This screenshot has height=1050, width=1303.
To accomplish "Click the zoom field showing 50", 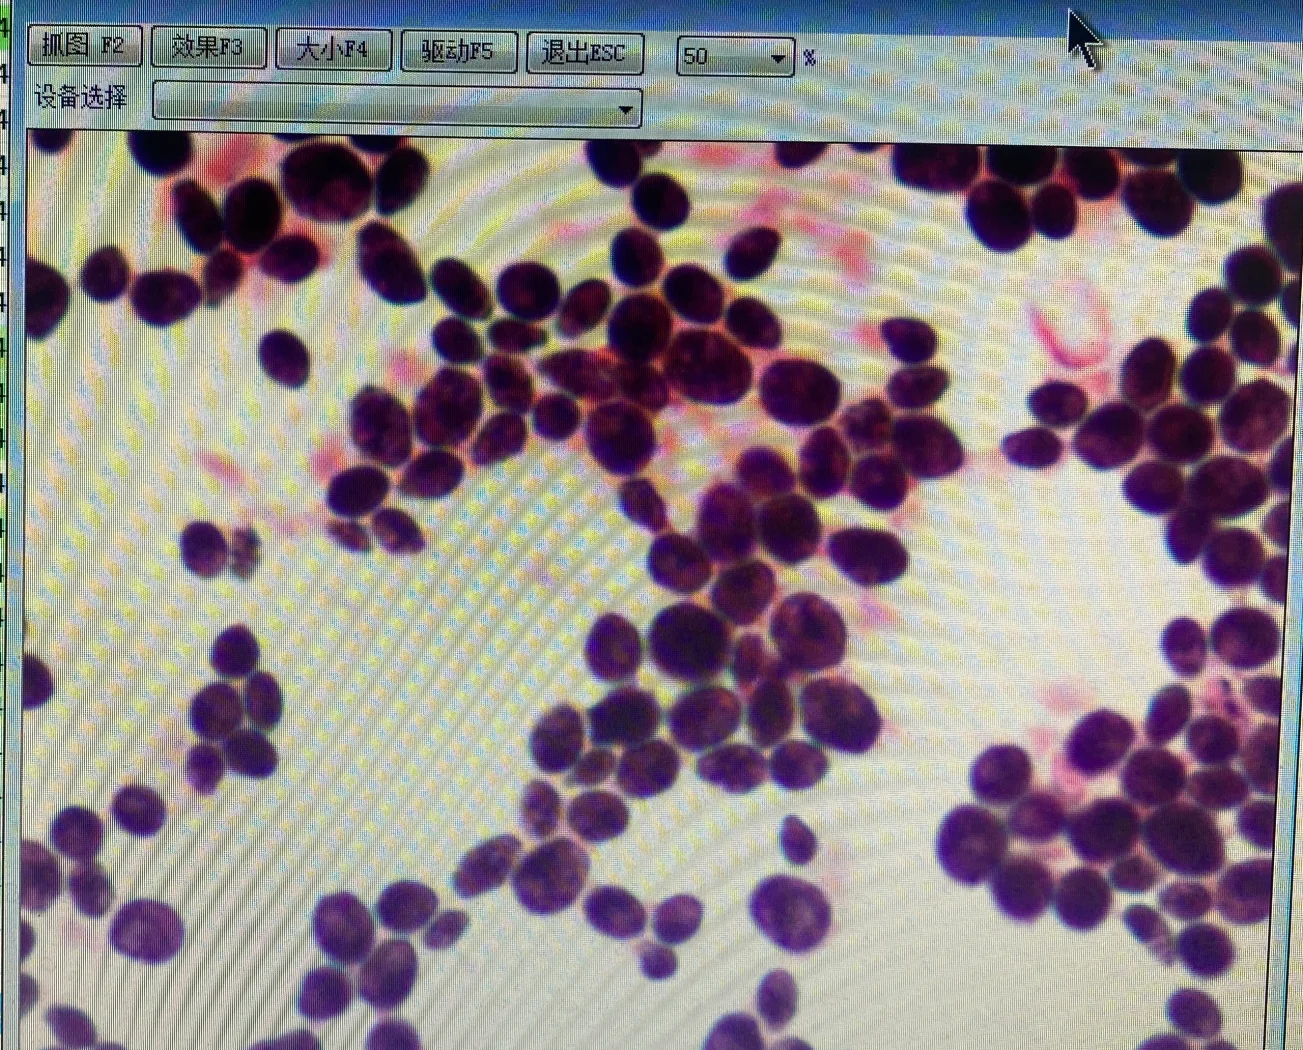I will [x=720, y=57].
